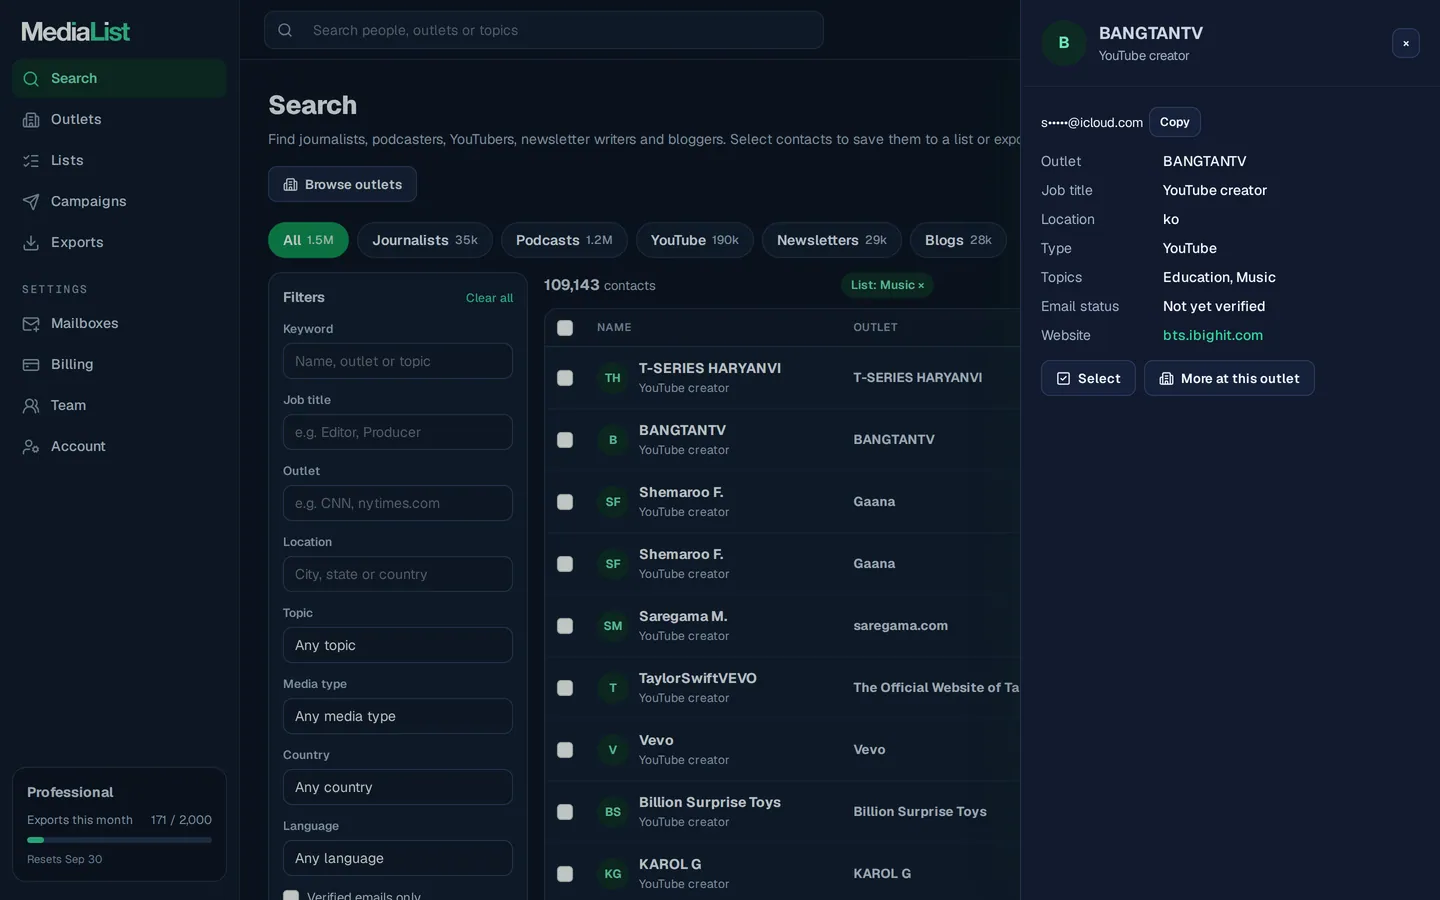
Task: Click the Vevo avatar badge
Action: click(x=613, y=750)
